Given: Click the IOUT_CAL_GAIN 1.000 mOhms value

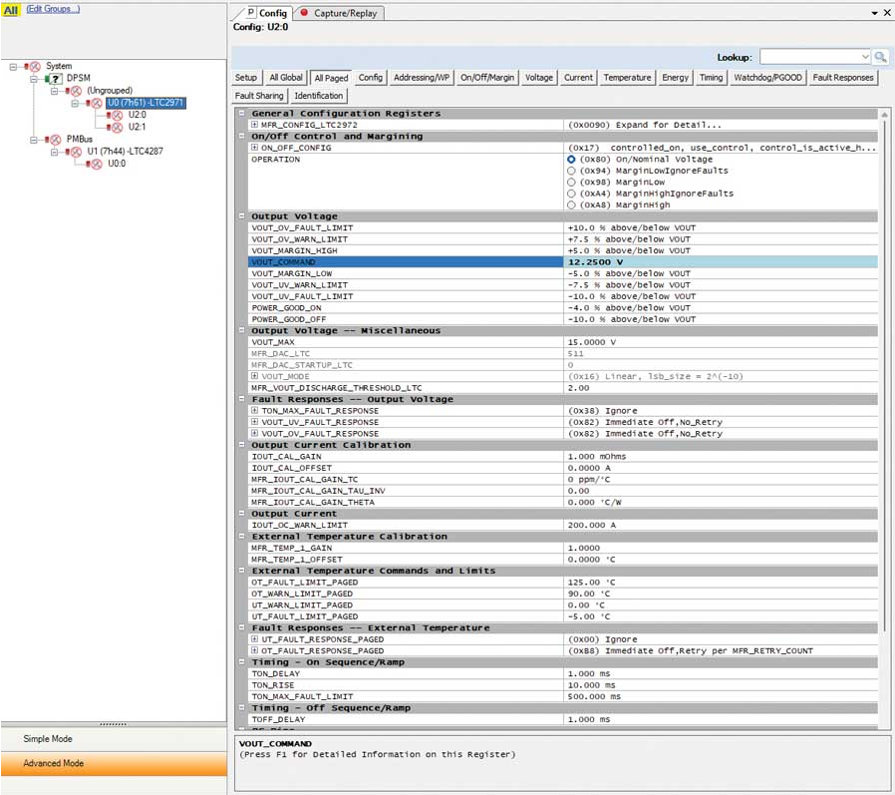Looking at the screenshot, I should coord(720,456).
